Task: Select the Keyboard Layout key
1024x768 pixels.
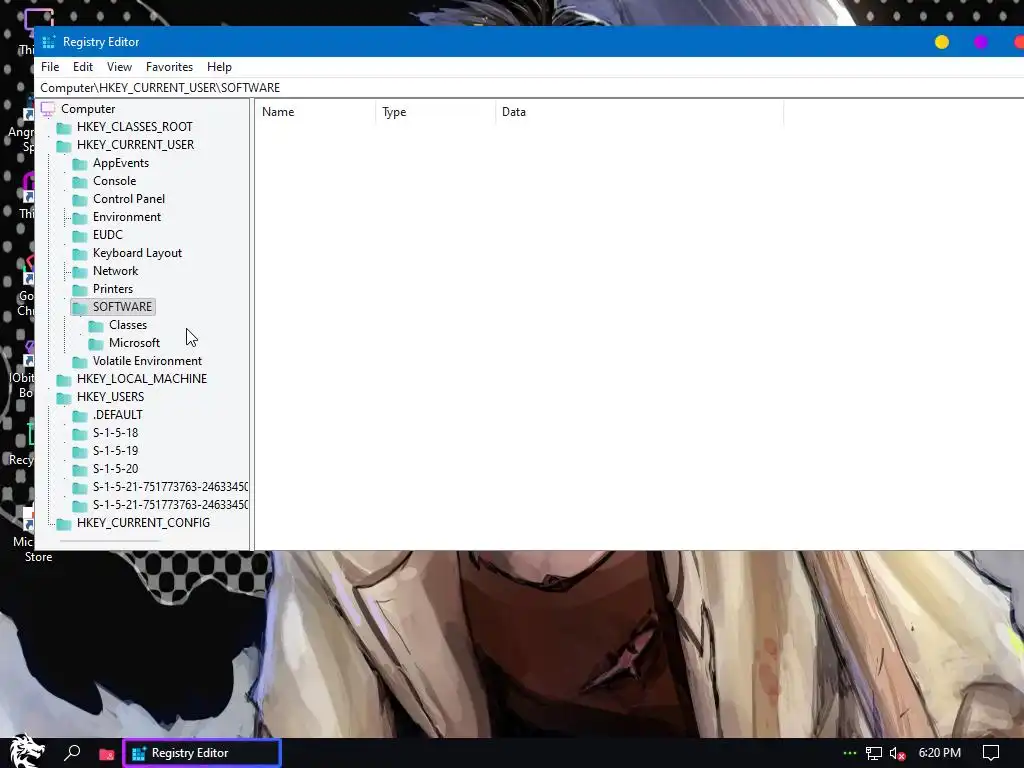Action: pos(137,253)
